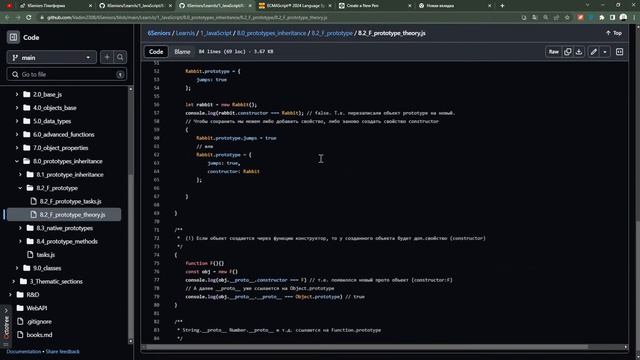
Task: Open the browser profile avatar
Action: 623,18
